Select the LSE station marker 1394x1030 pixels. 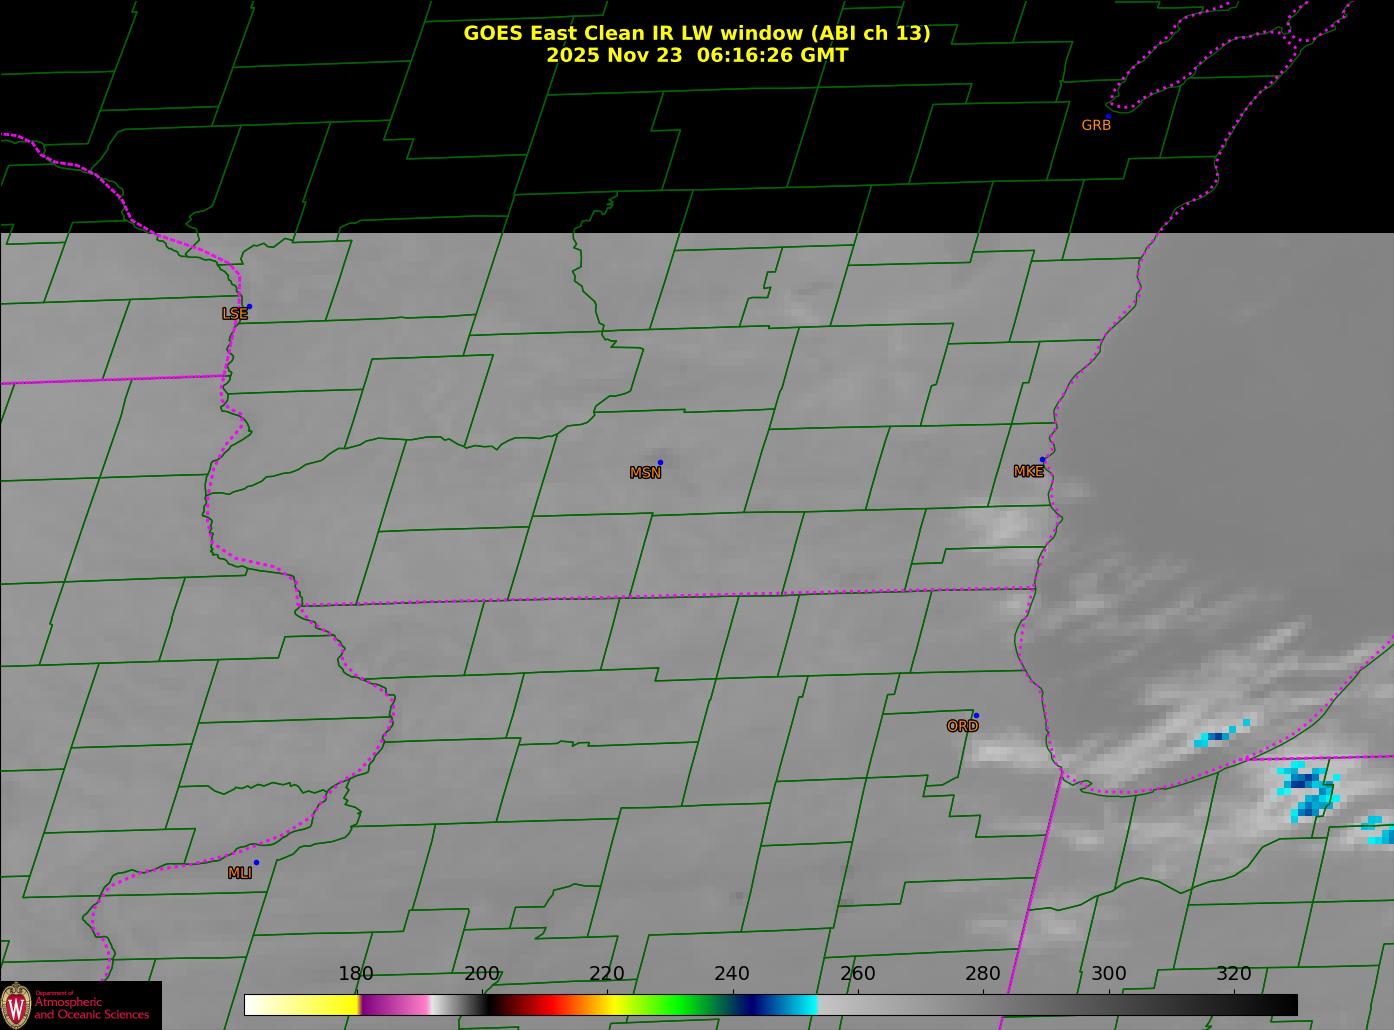point(249,307)
